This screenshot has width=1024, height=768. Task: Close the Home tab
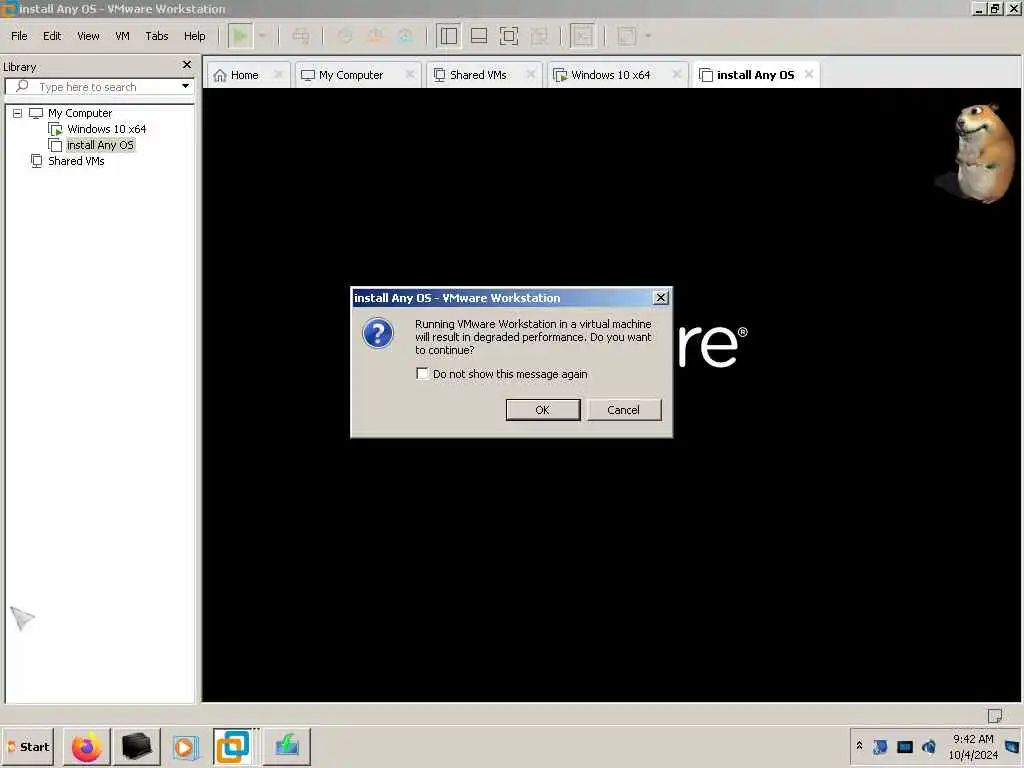278,74
